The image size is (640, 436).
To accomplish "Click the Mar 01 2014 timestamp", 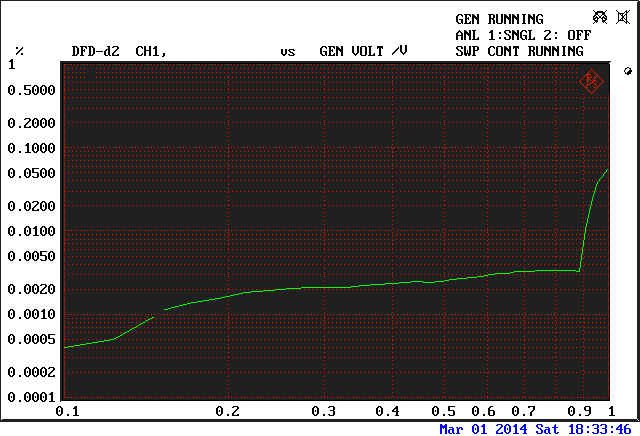I will click(x=535, y=429).
